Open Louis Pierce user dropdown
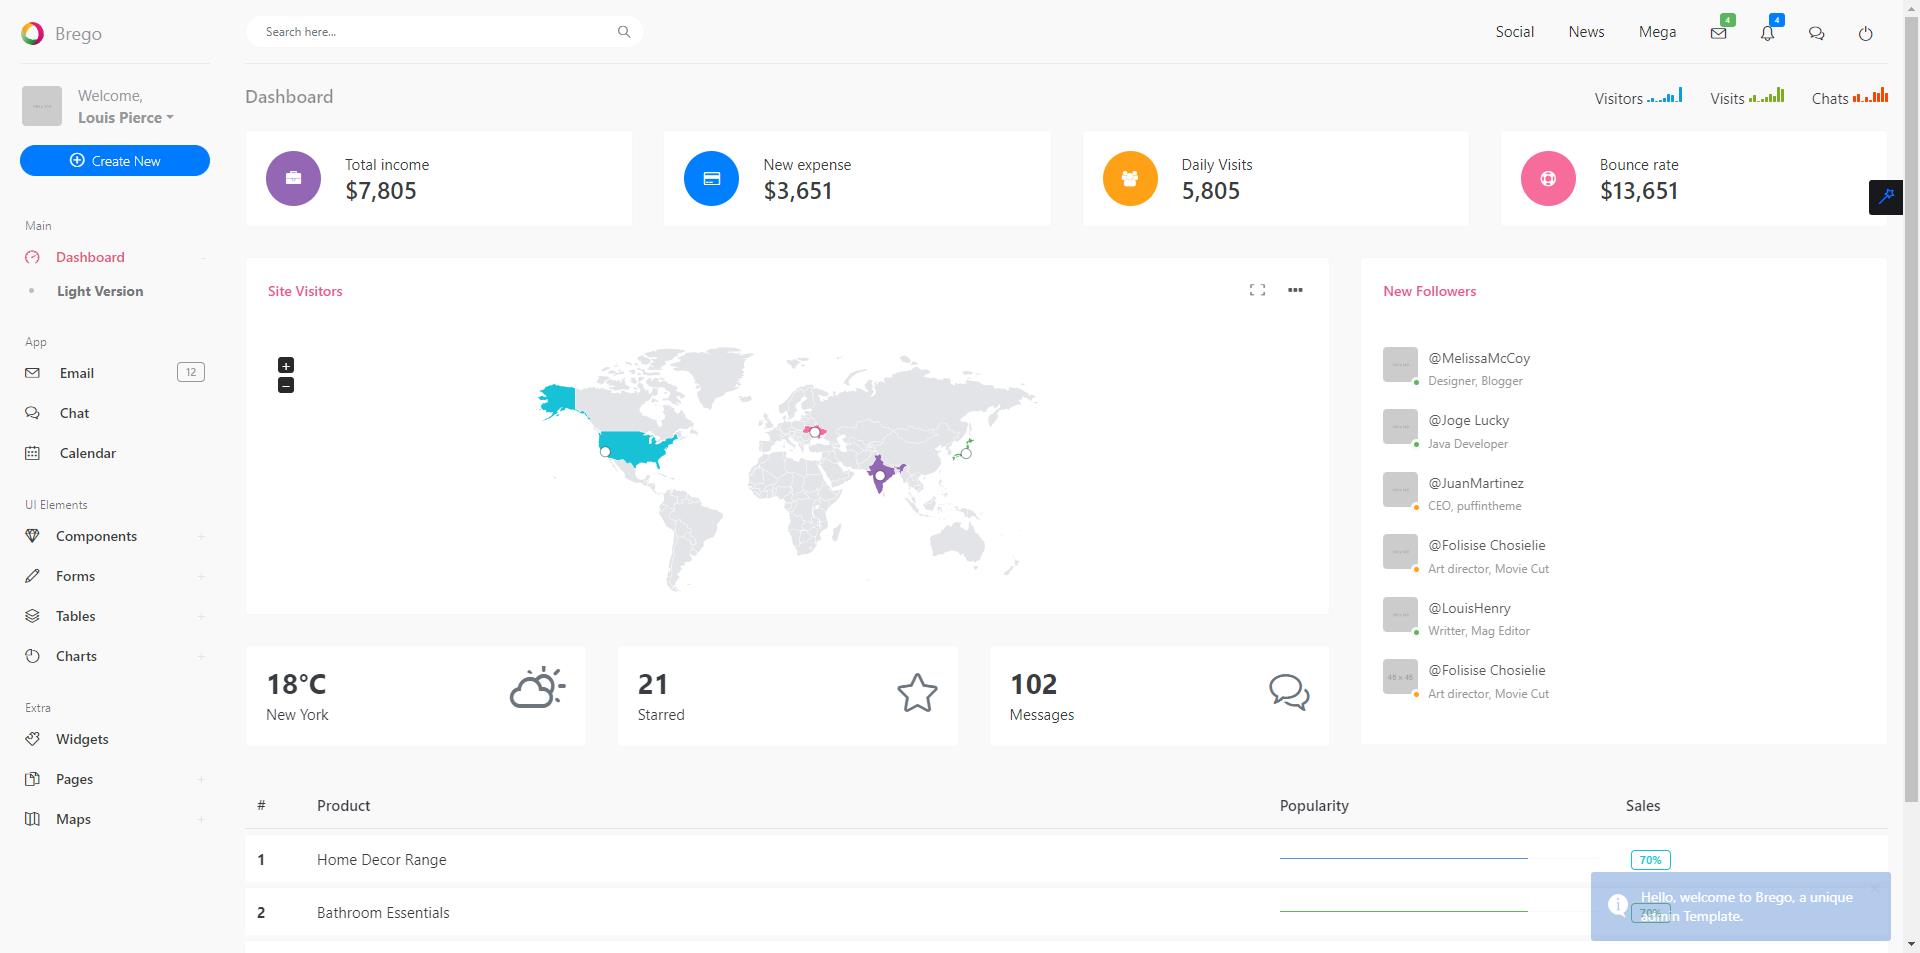Viewport: 1920px width, 953px height. tap(126, 117)
